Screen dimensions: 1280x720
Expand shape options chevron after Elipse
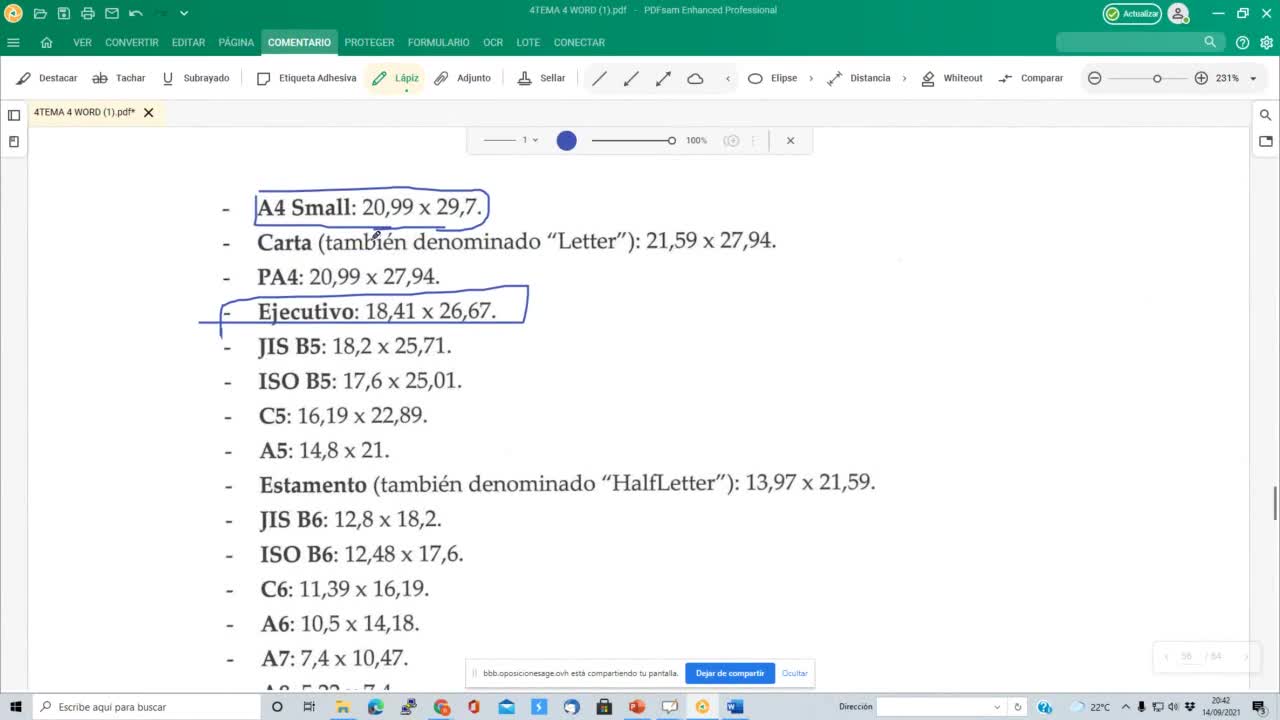pos(811,78)
